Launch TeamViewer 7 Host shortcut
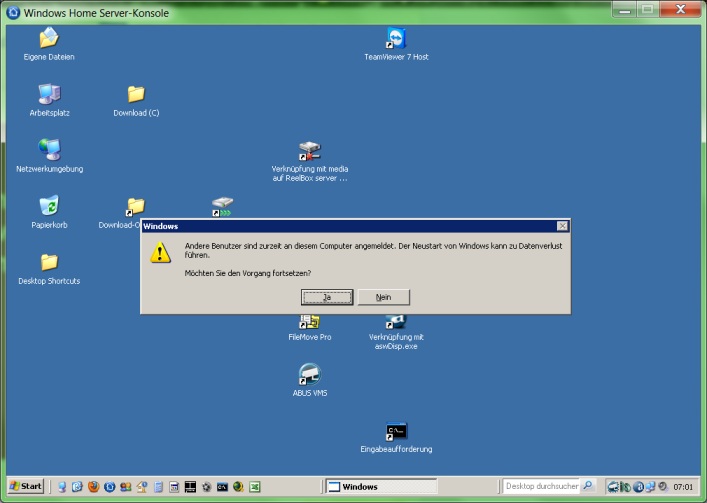 pyautogui.click(x=396, y=39)
